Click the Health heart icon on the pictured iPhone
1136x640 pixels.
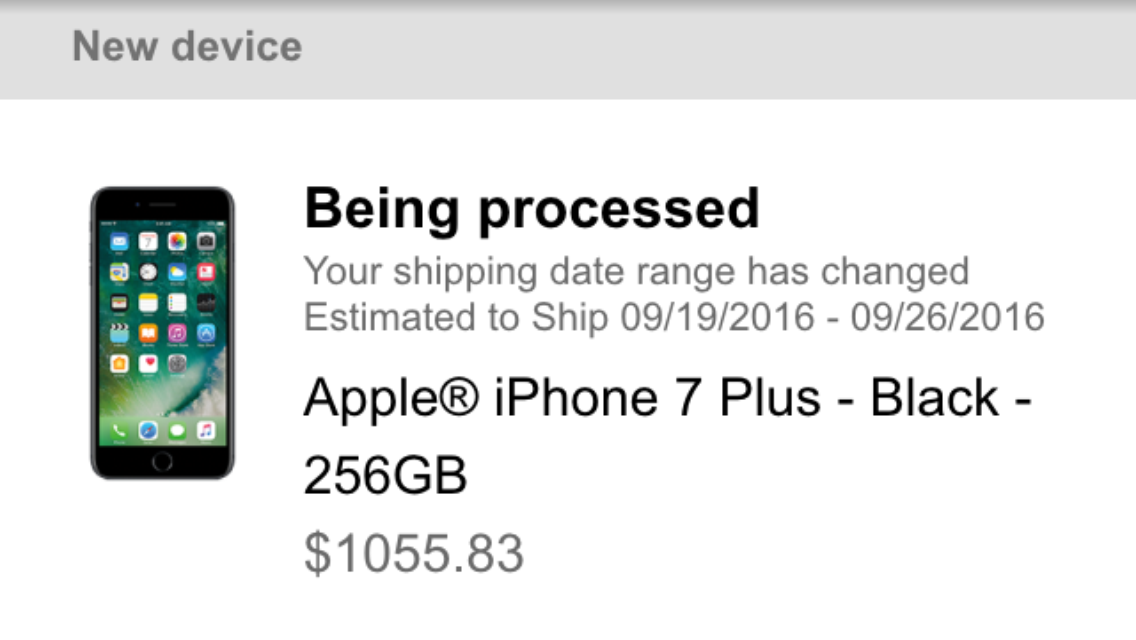pyautogui.click(x=148, y=363)
